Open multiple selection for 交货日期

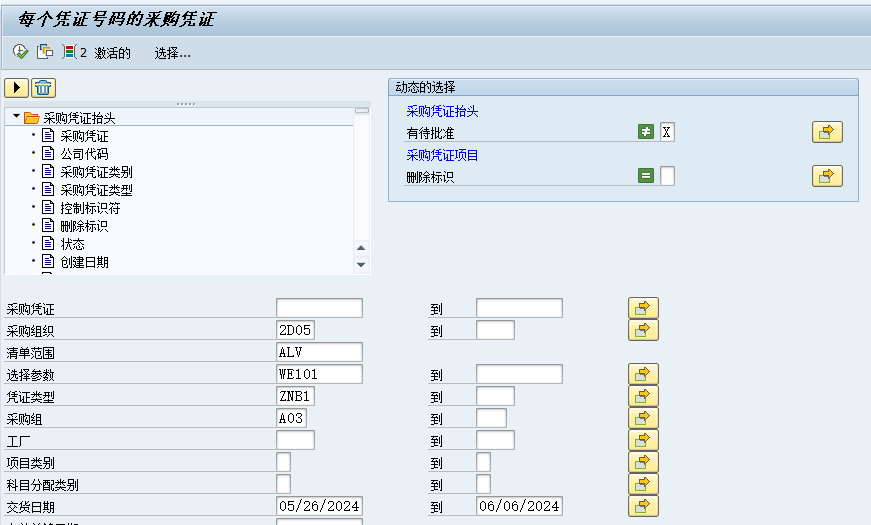(x=643, y=506)
